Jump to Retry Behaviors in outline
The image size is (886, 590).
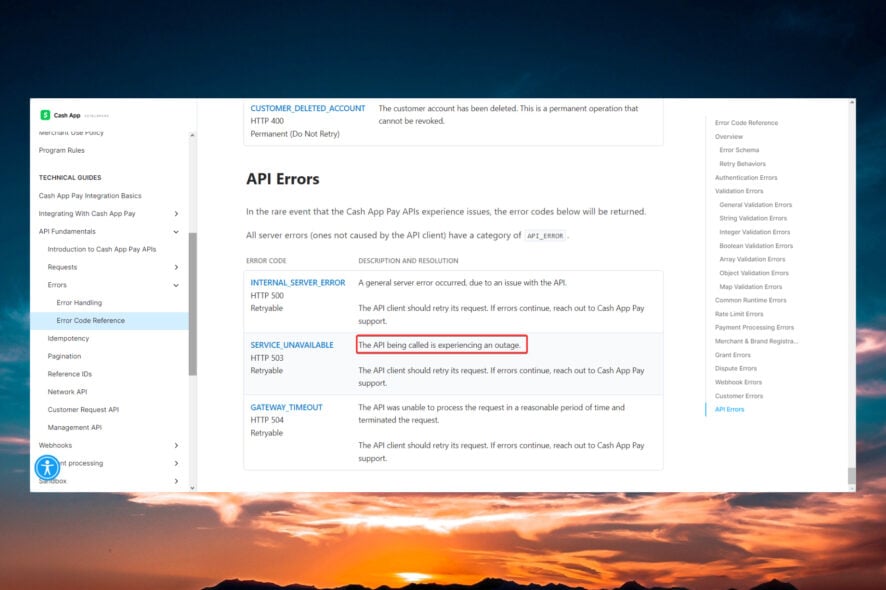(x=742, y=164)
